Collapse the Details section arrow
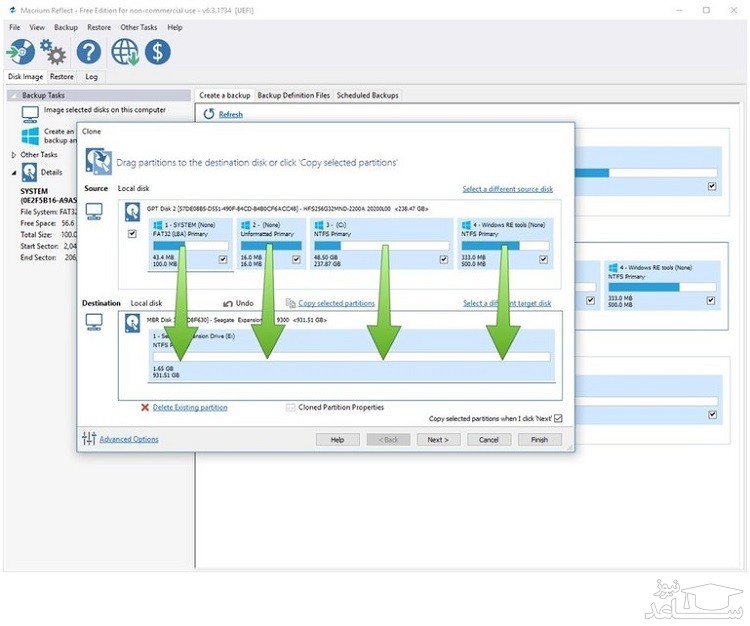 click(x=13, y=172)
